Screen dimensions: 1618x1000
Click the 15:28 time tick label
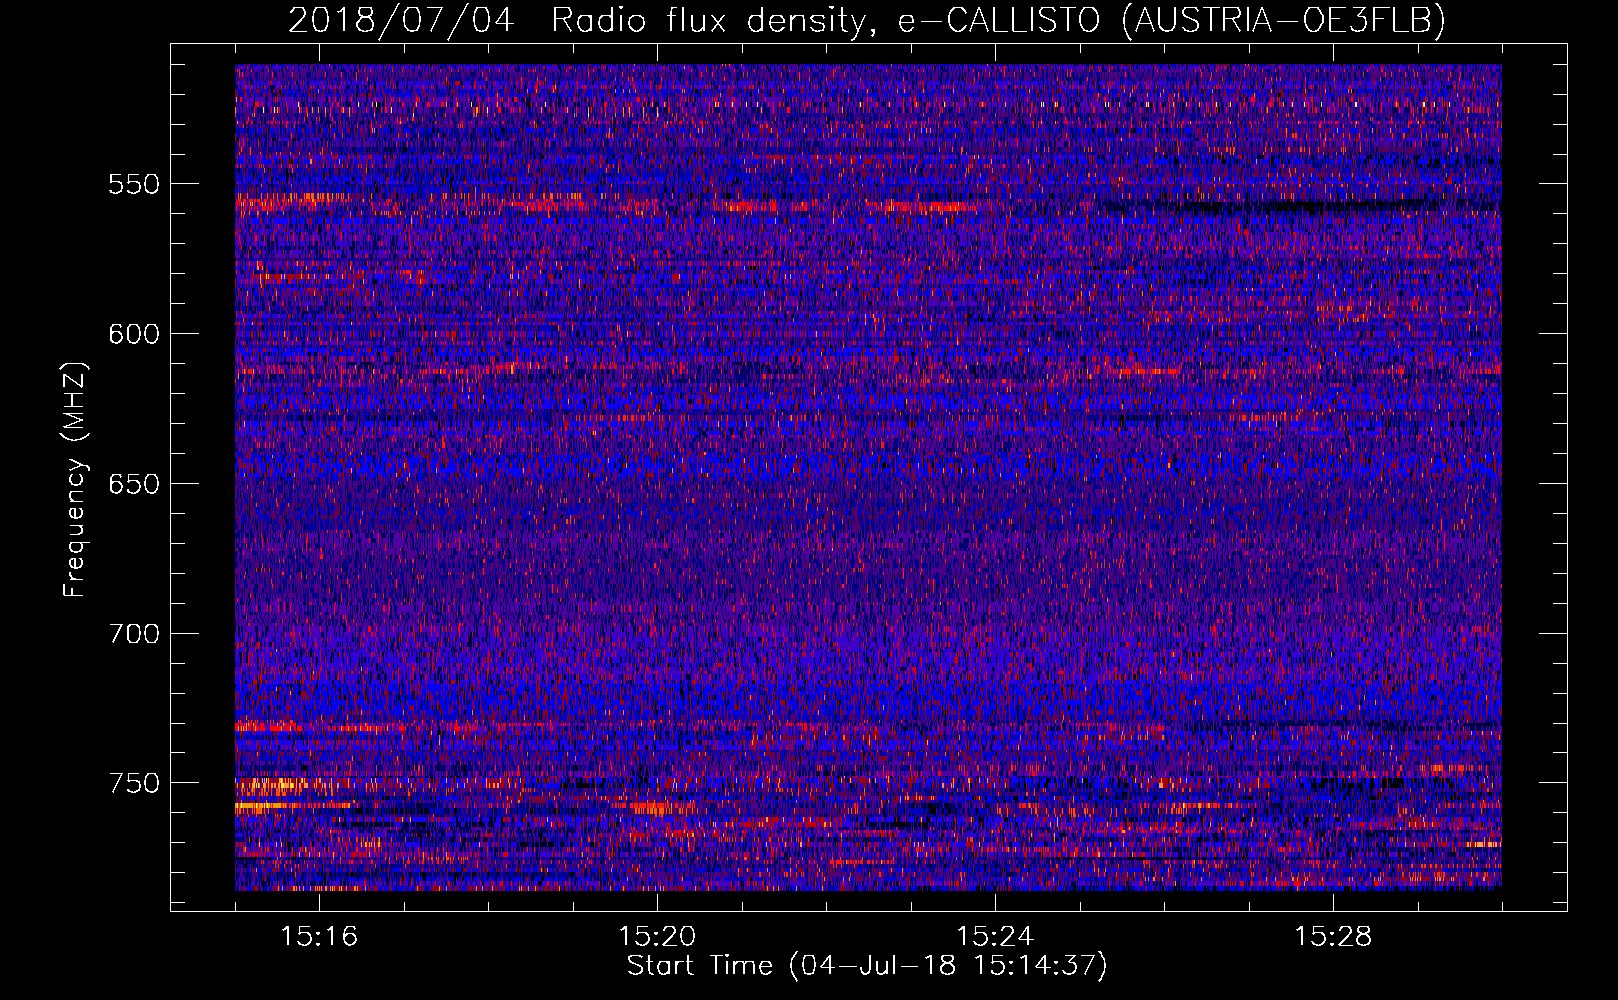(1333, 937)
